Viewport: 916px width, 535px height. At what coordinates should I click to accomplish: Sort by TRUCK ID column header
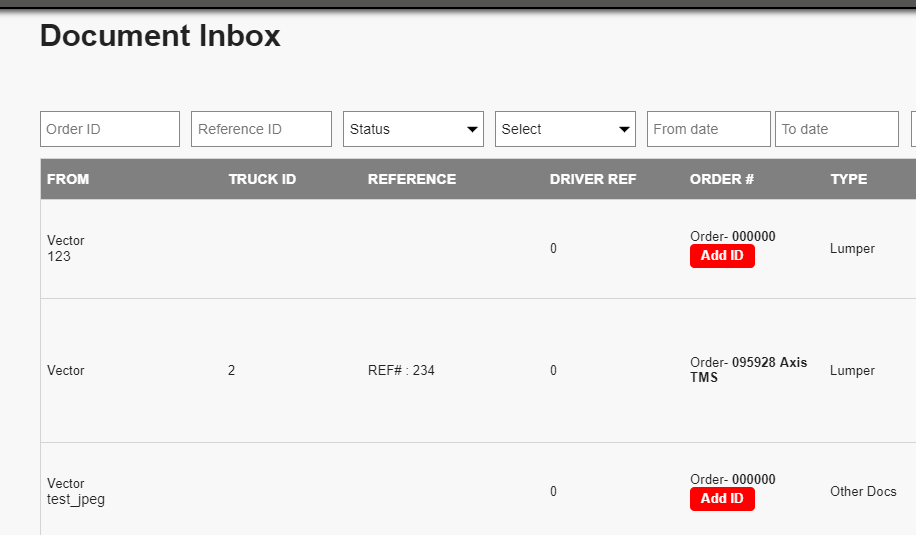[x=262, y=179]
